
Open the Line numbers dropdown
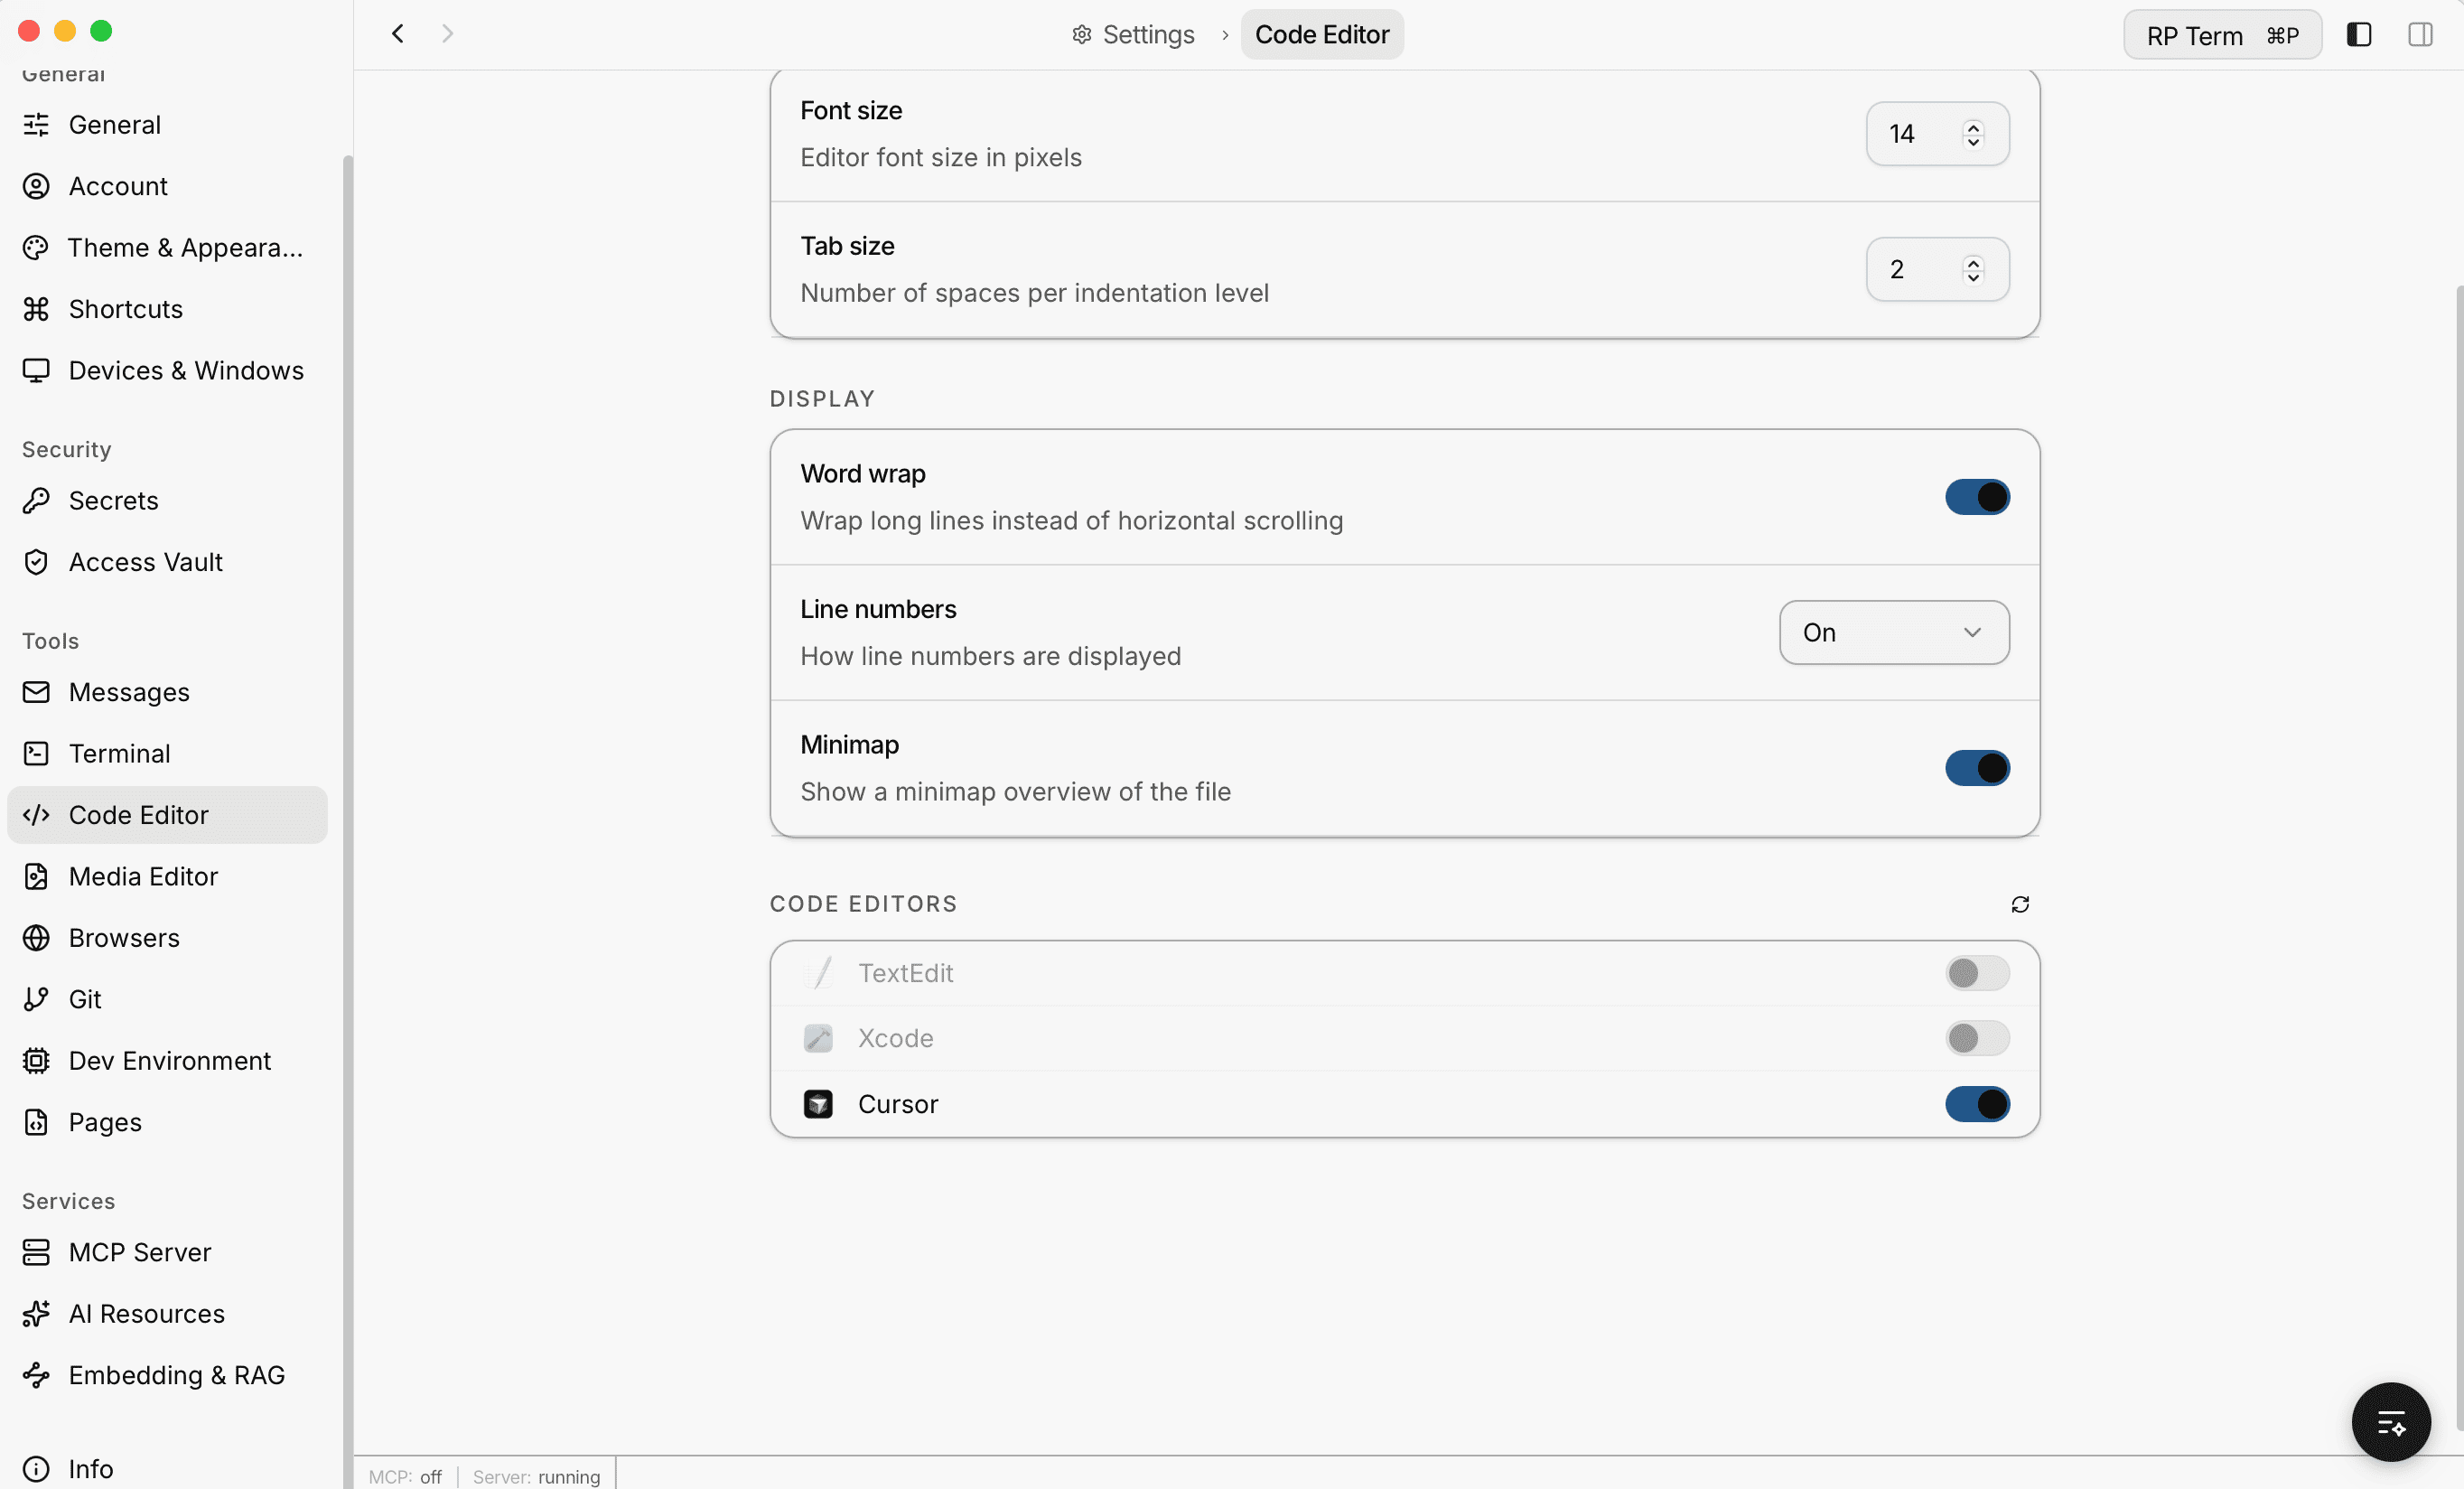click(1893, 632)
